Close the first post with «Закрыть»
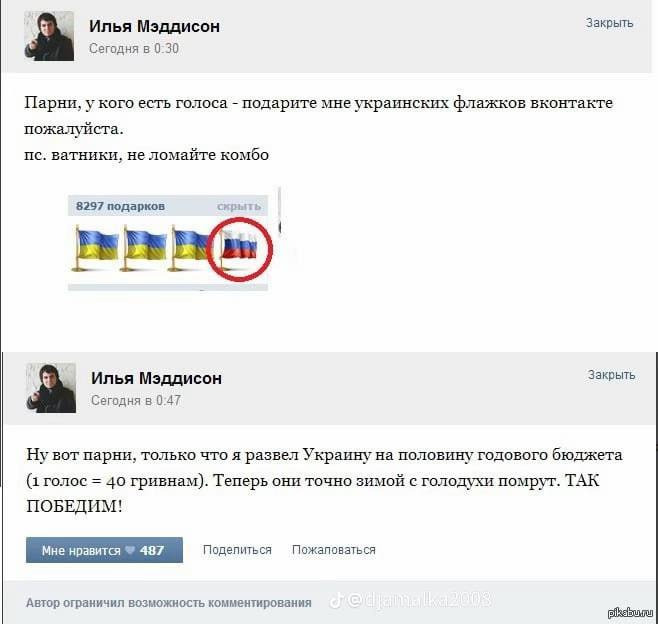 609,23
